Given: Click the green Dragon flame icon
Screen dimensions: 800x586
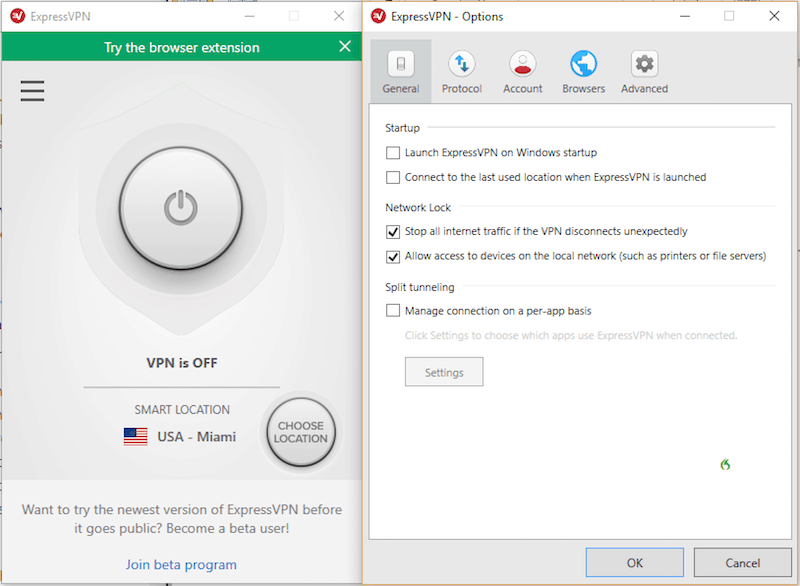Looking at the screenshot, I should (725, 464).
